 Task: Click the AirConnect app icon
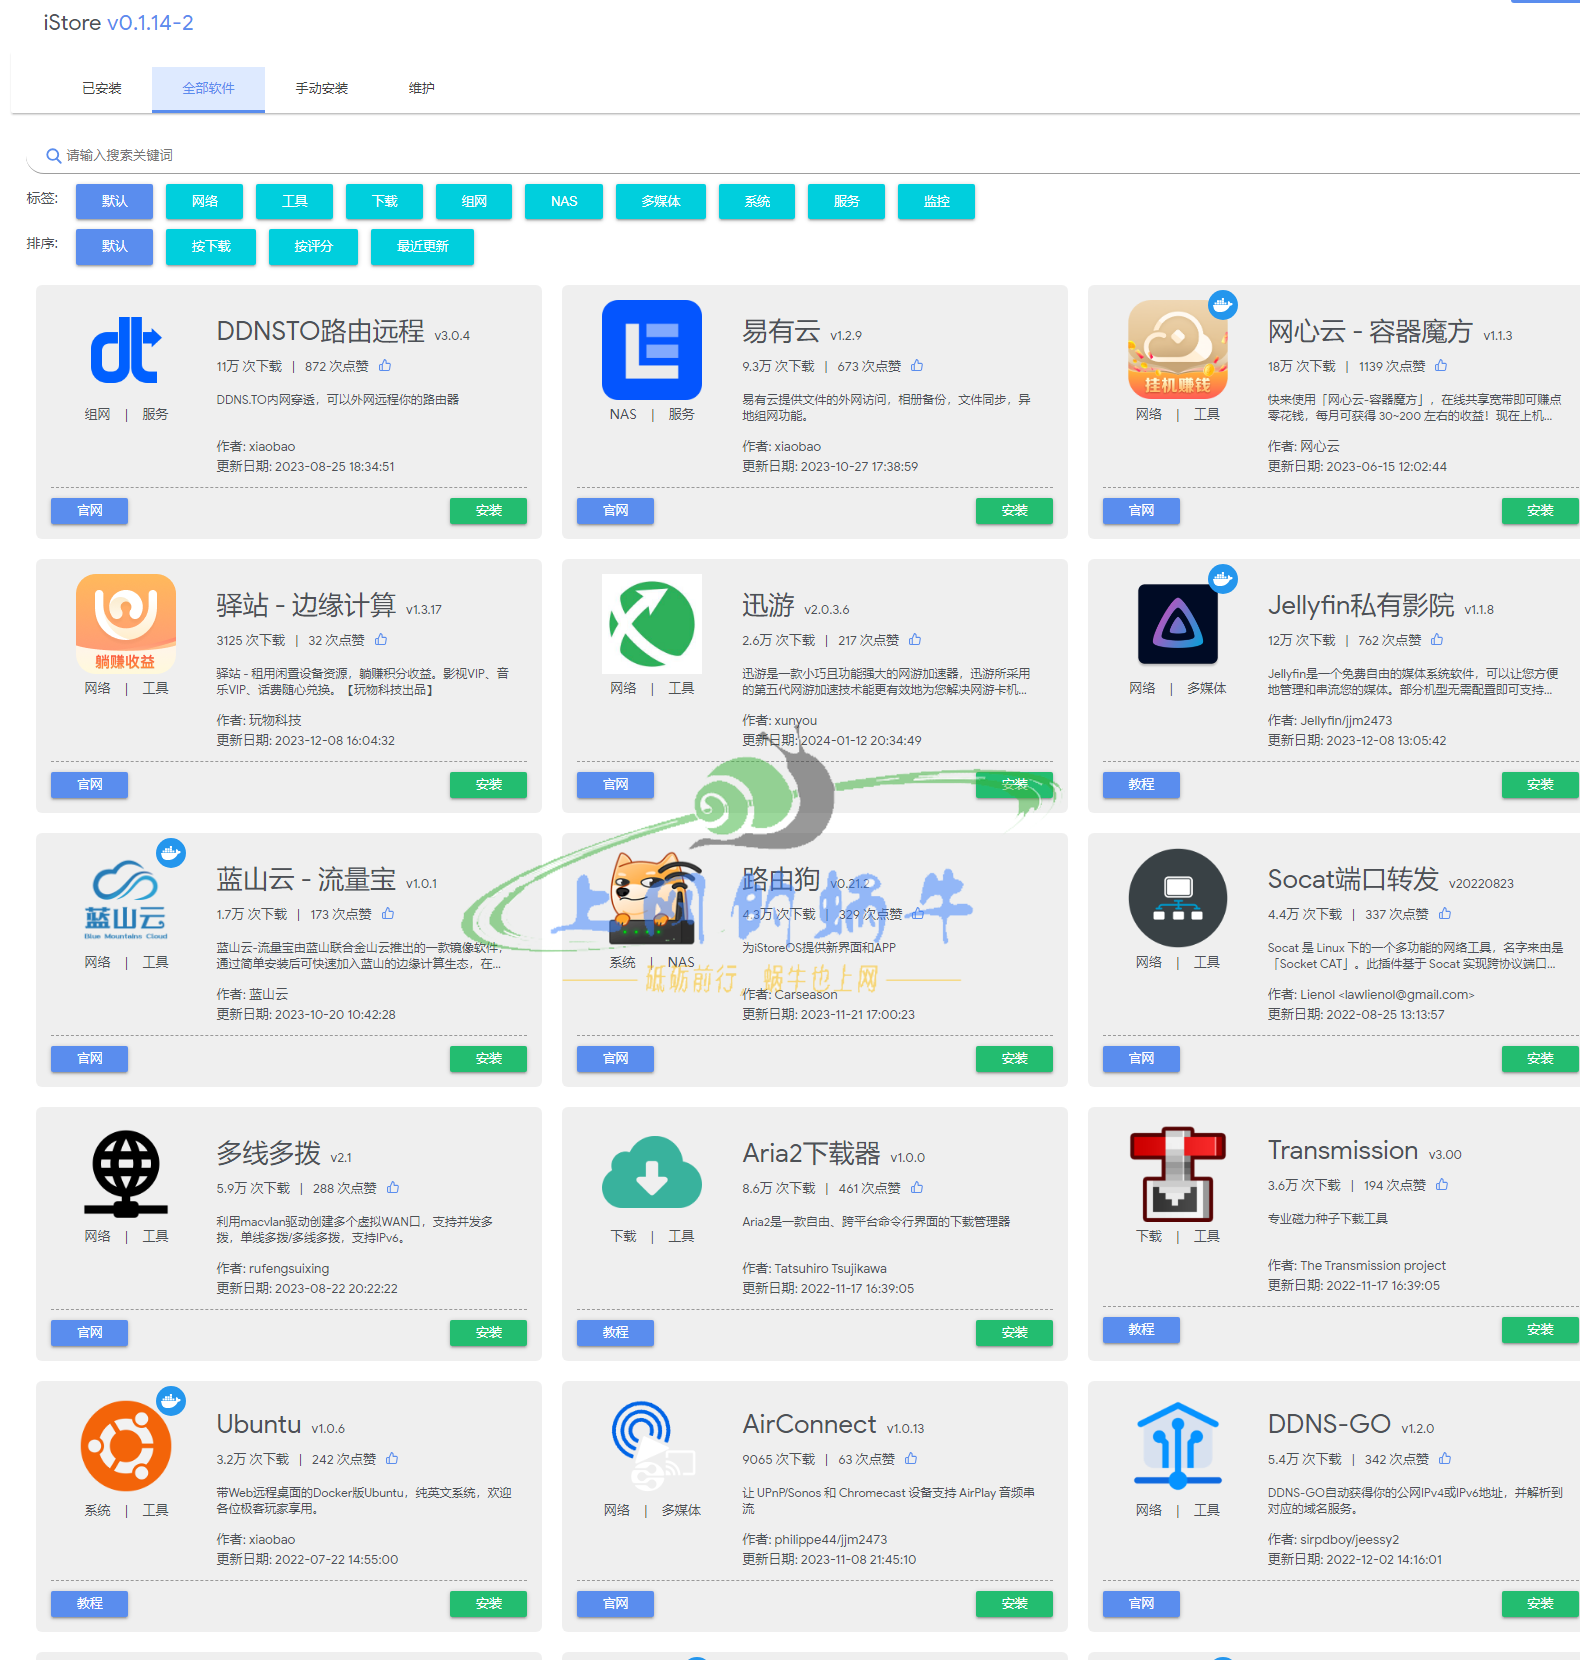tap(652, 1446)
